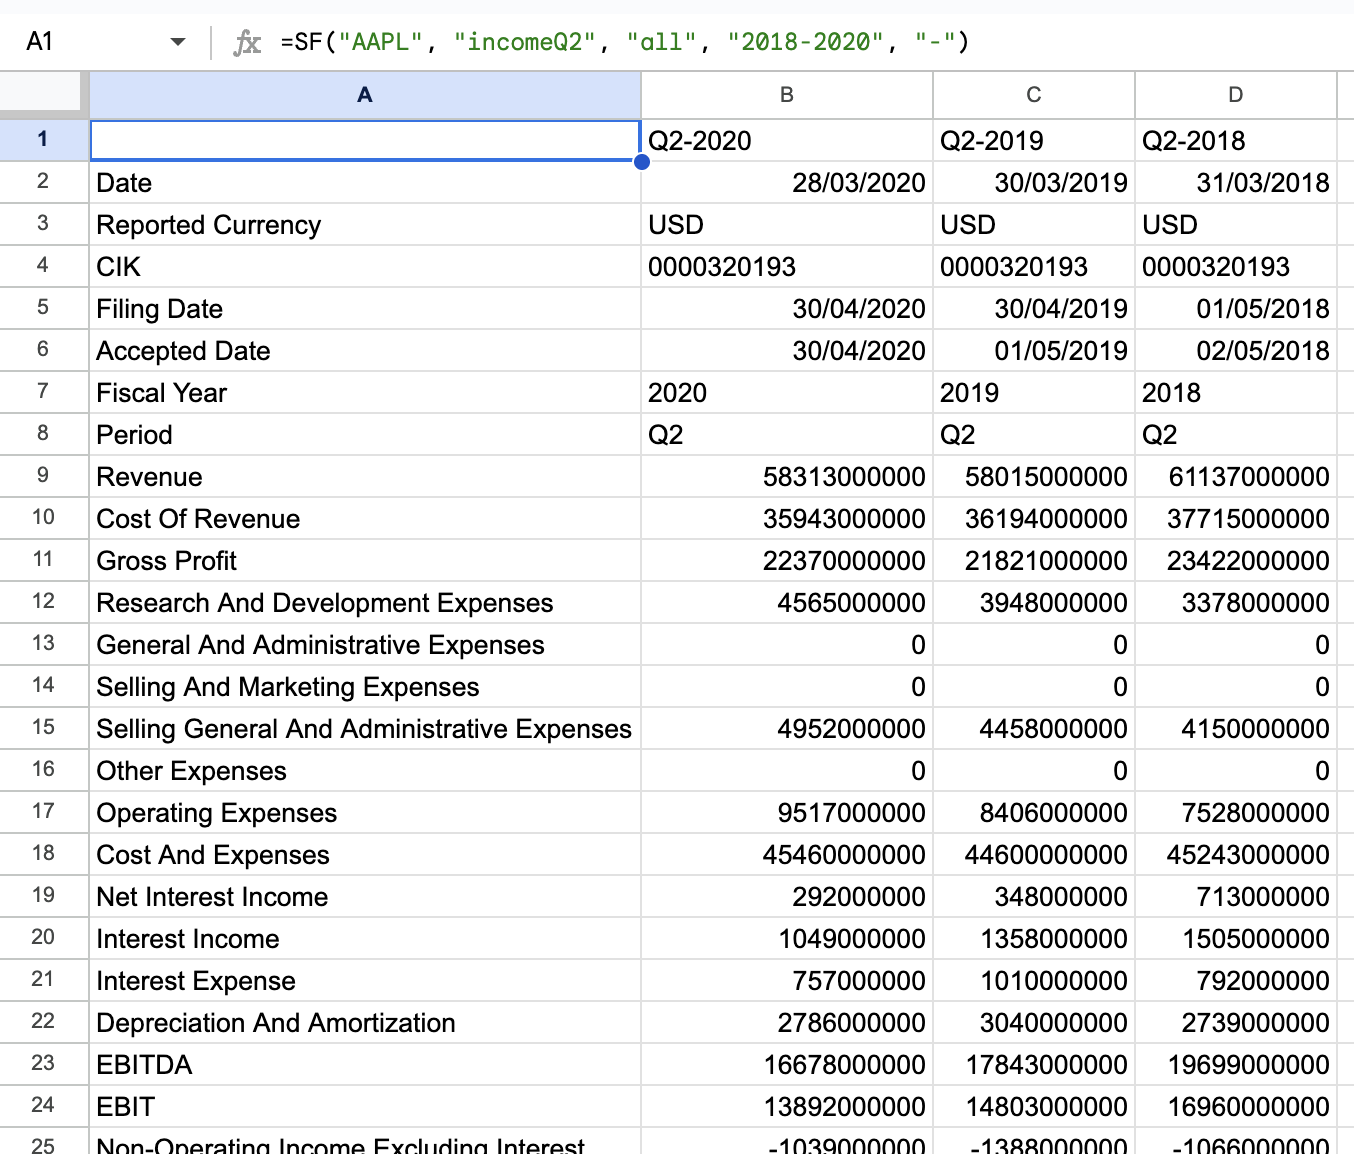Select column D header

pyautogui.click(x=1236, y=95)
